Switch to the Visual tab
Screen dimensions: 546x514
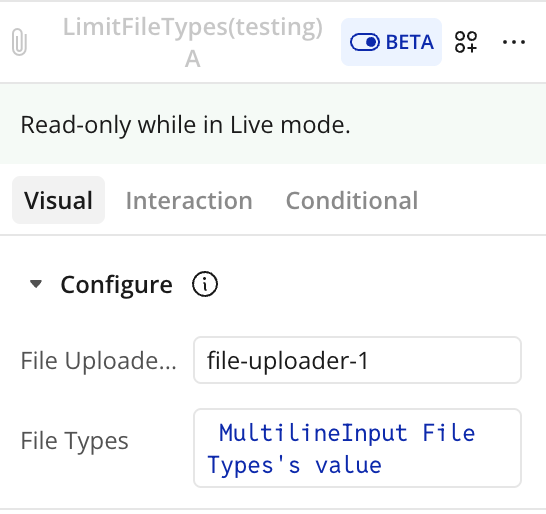[58, 200]
